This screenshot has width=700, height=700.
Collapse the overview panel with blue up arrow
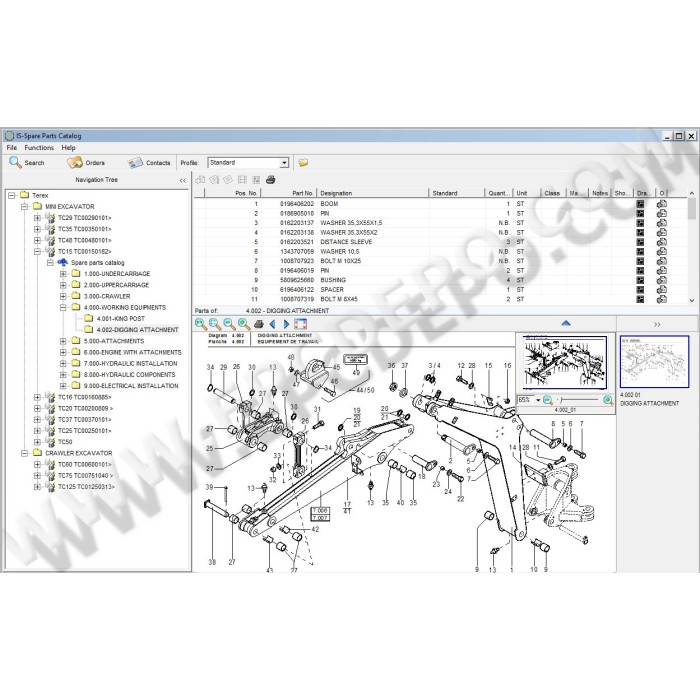point(566,323)
